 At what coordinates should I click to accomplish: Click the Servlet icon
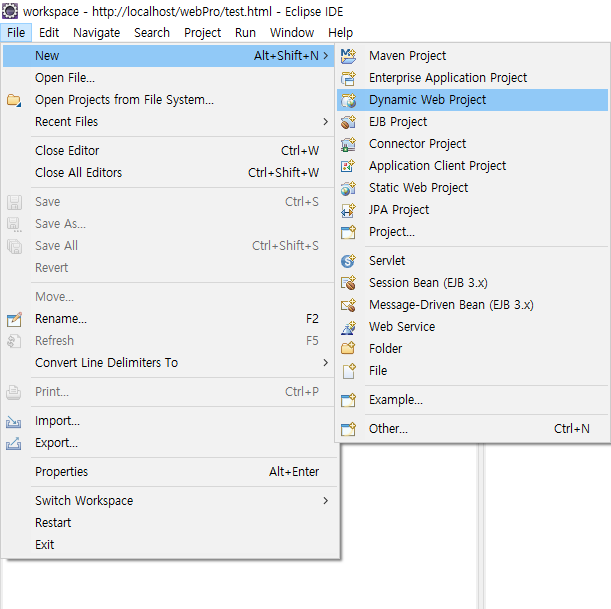point(348,261)
